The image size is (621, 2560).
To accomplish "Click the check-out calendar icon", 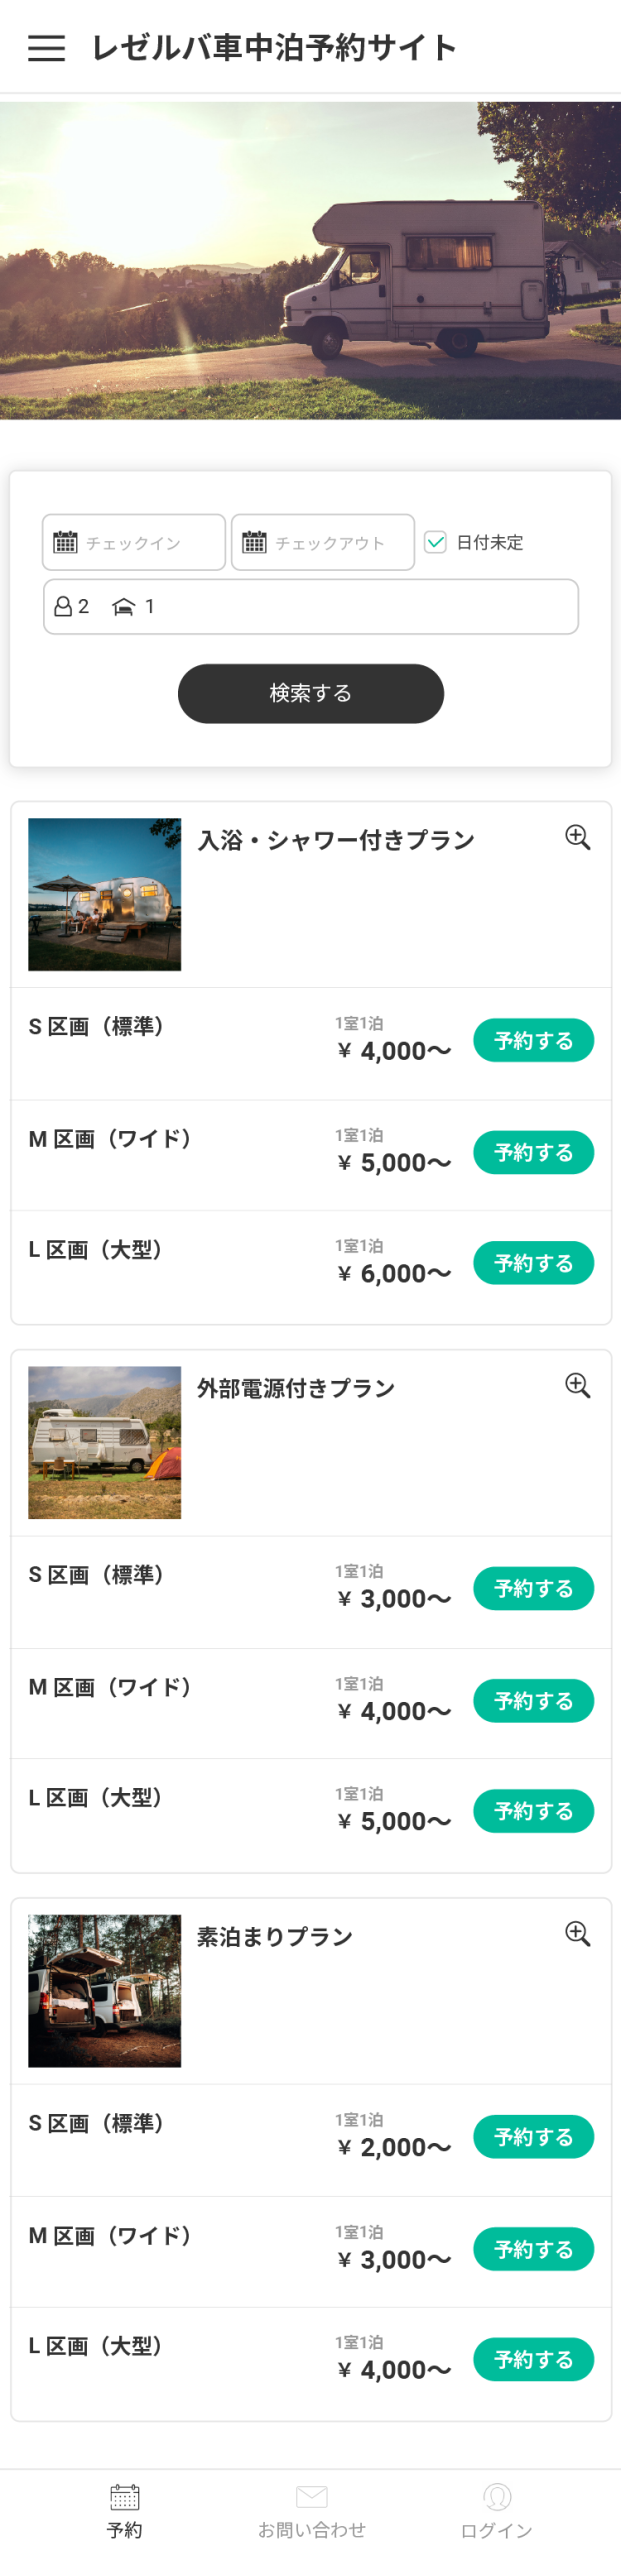I will 254,542.
